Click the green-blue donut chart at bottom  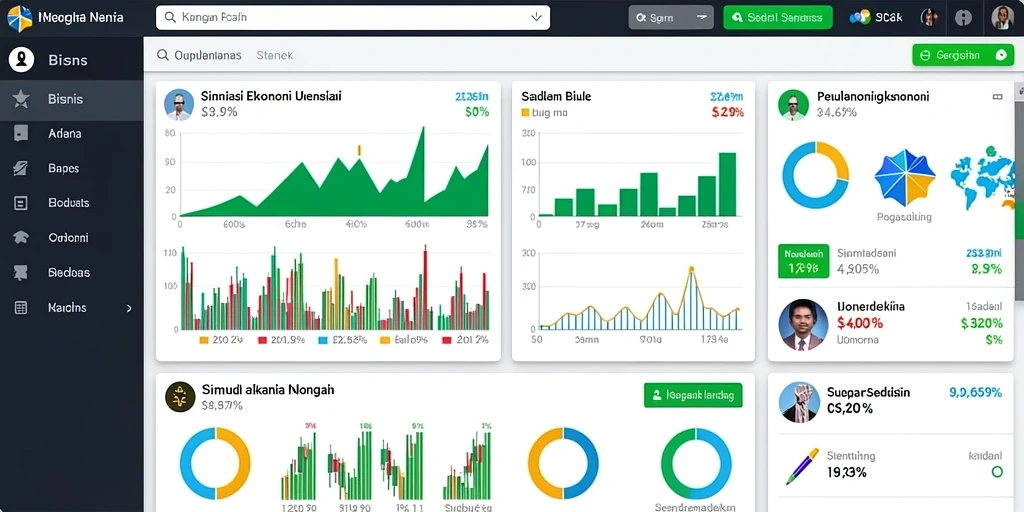[x=696, y=463]
